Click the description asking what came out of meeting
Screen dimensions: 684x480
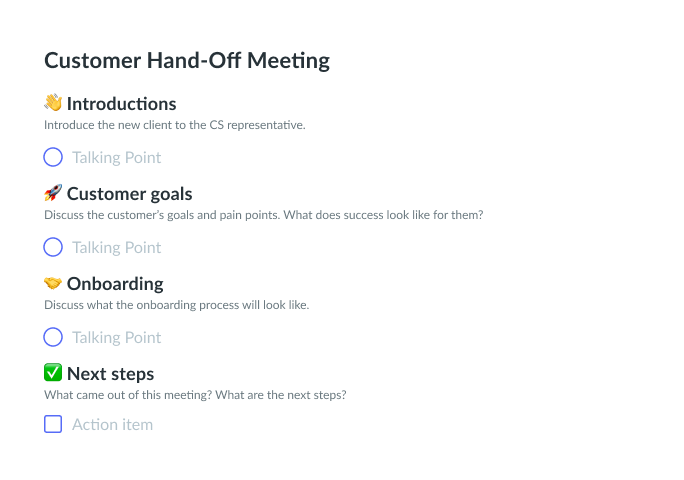point(195,395)
